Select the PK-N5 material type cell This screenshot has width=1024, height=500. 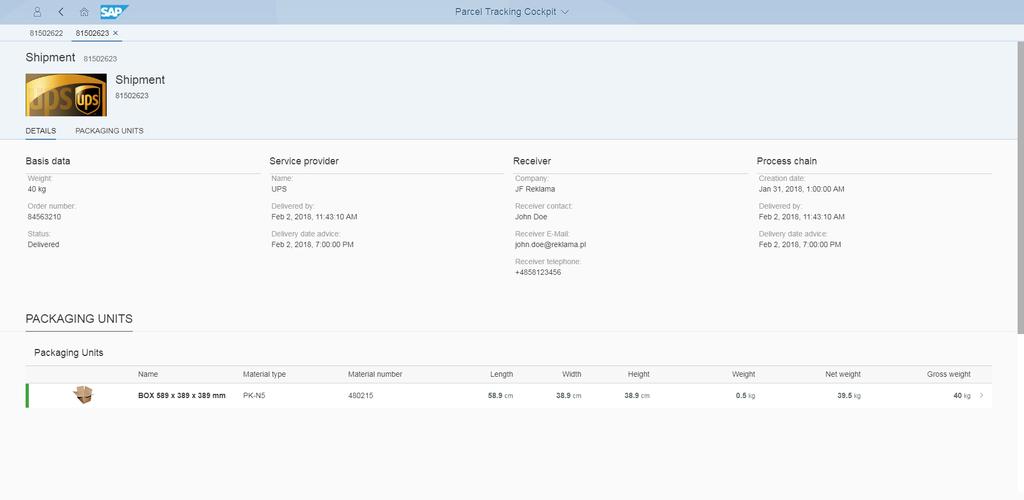coord(254,396)
